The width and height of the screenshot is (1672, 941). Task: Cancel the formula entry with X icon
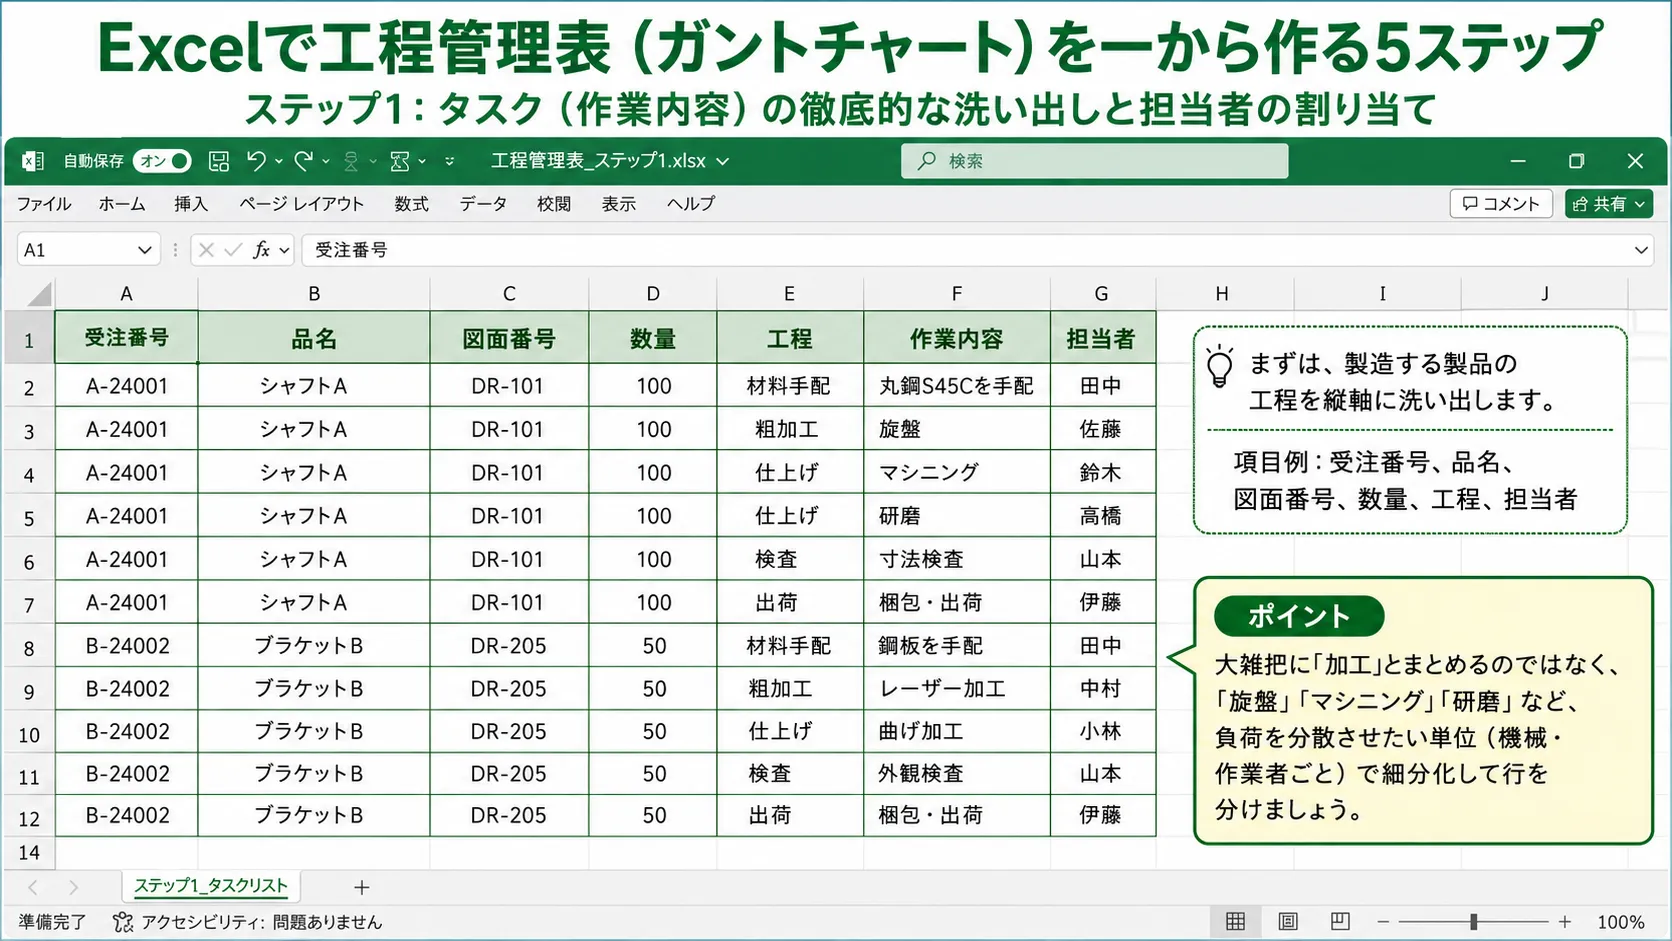[x=206, y=250]
